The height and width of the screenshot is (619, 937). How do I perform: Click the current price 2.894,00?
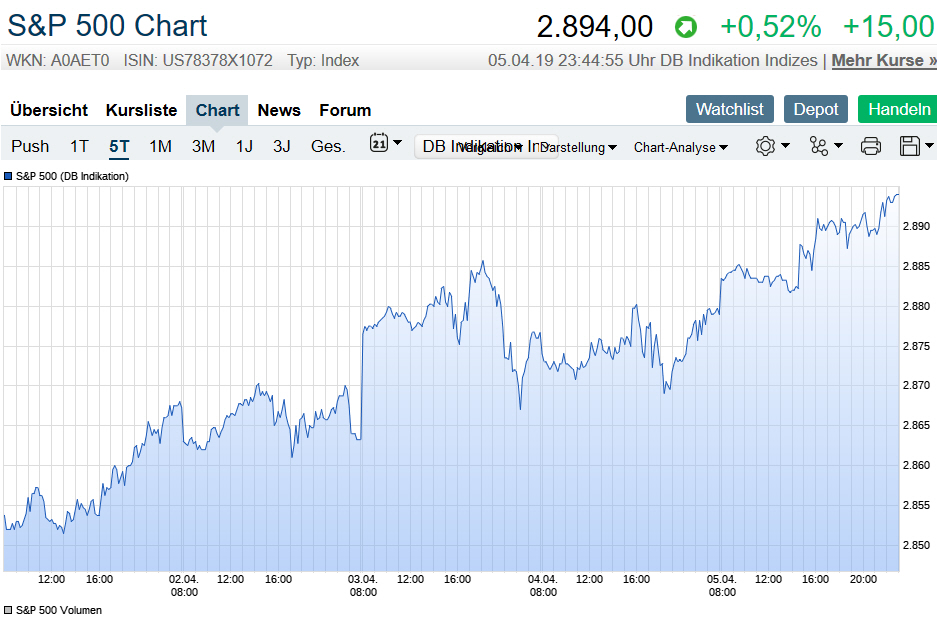click(x=595, y=27)
